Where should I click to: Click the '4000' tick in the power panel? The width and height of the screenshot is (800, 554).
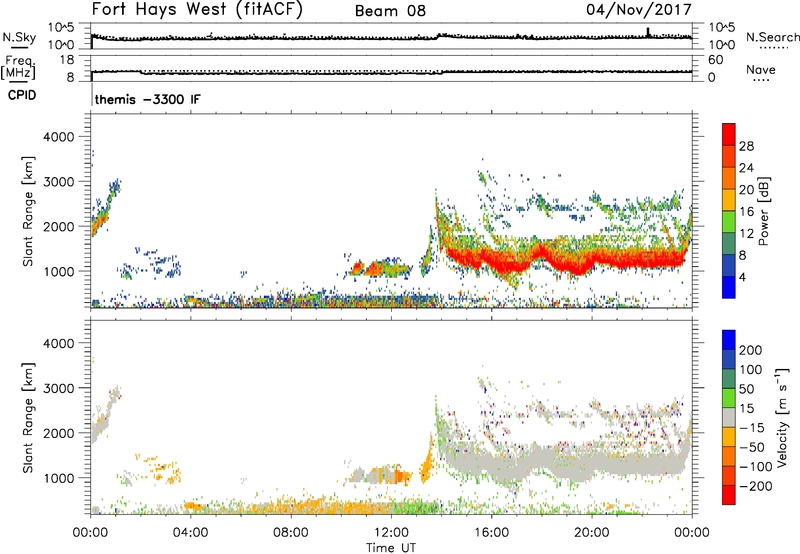(x=59, y=137)
